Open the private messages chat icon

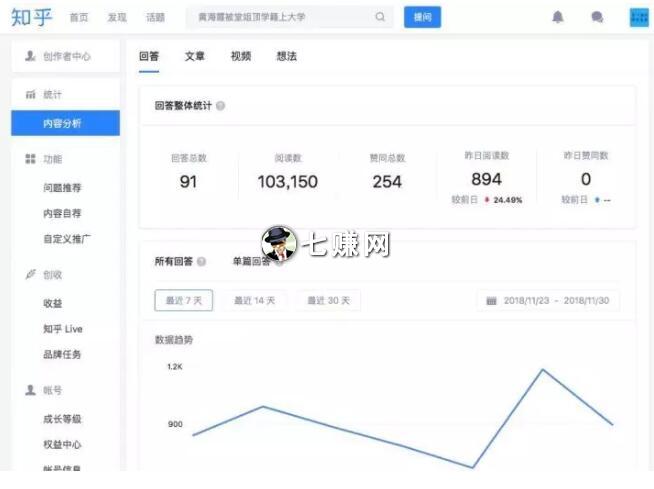pyautogui.click(x=597, y=17)
